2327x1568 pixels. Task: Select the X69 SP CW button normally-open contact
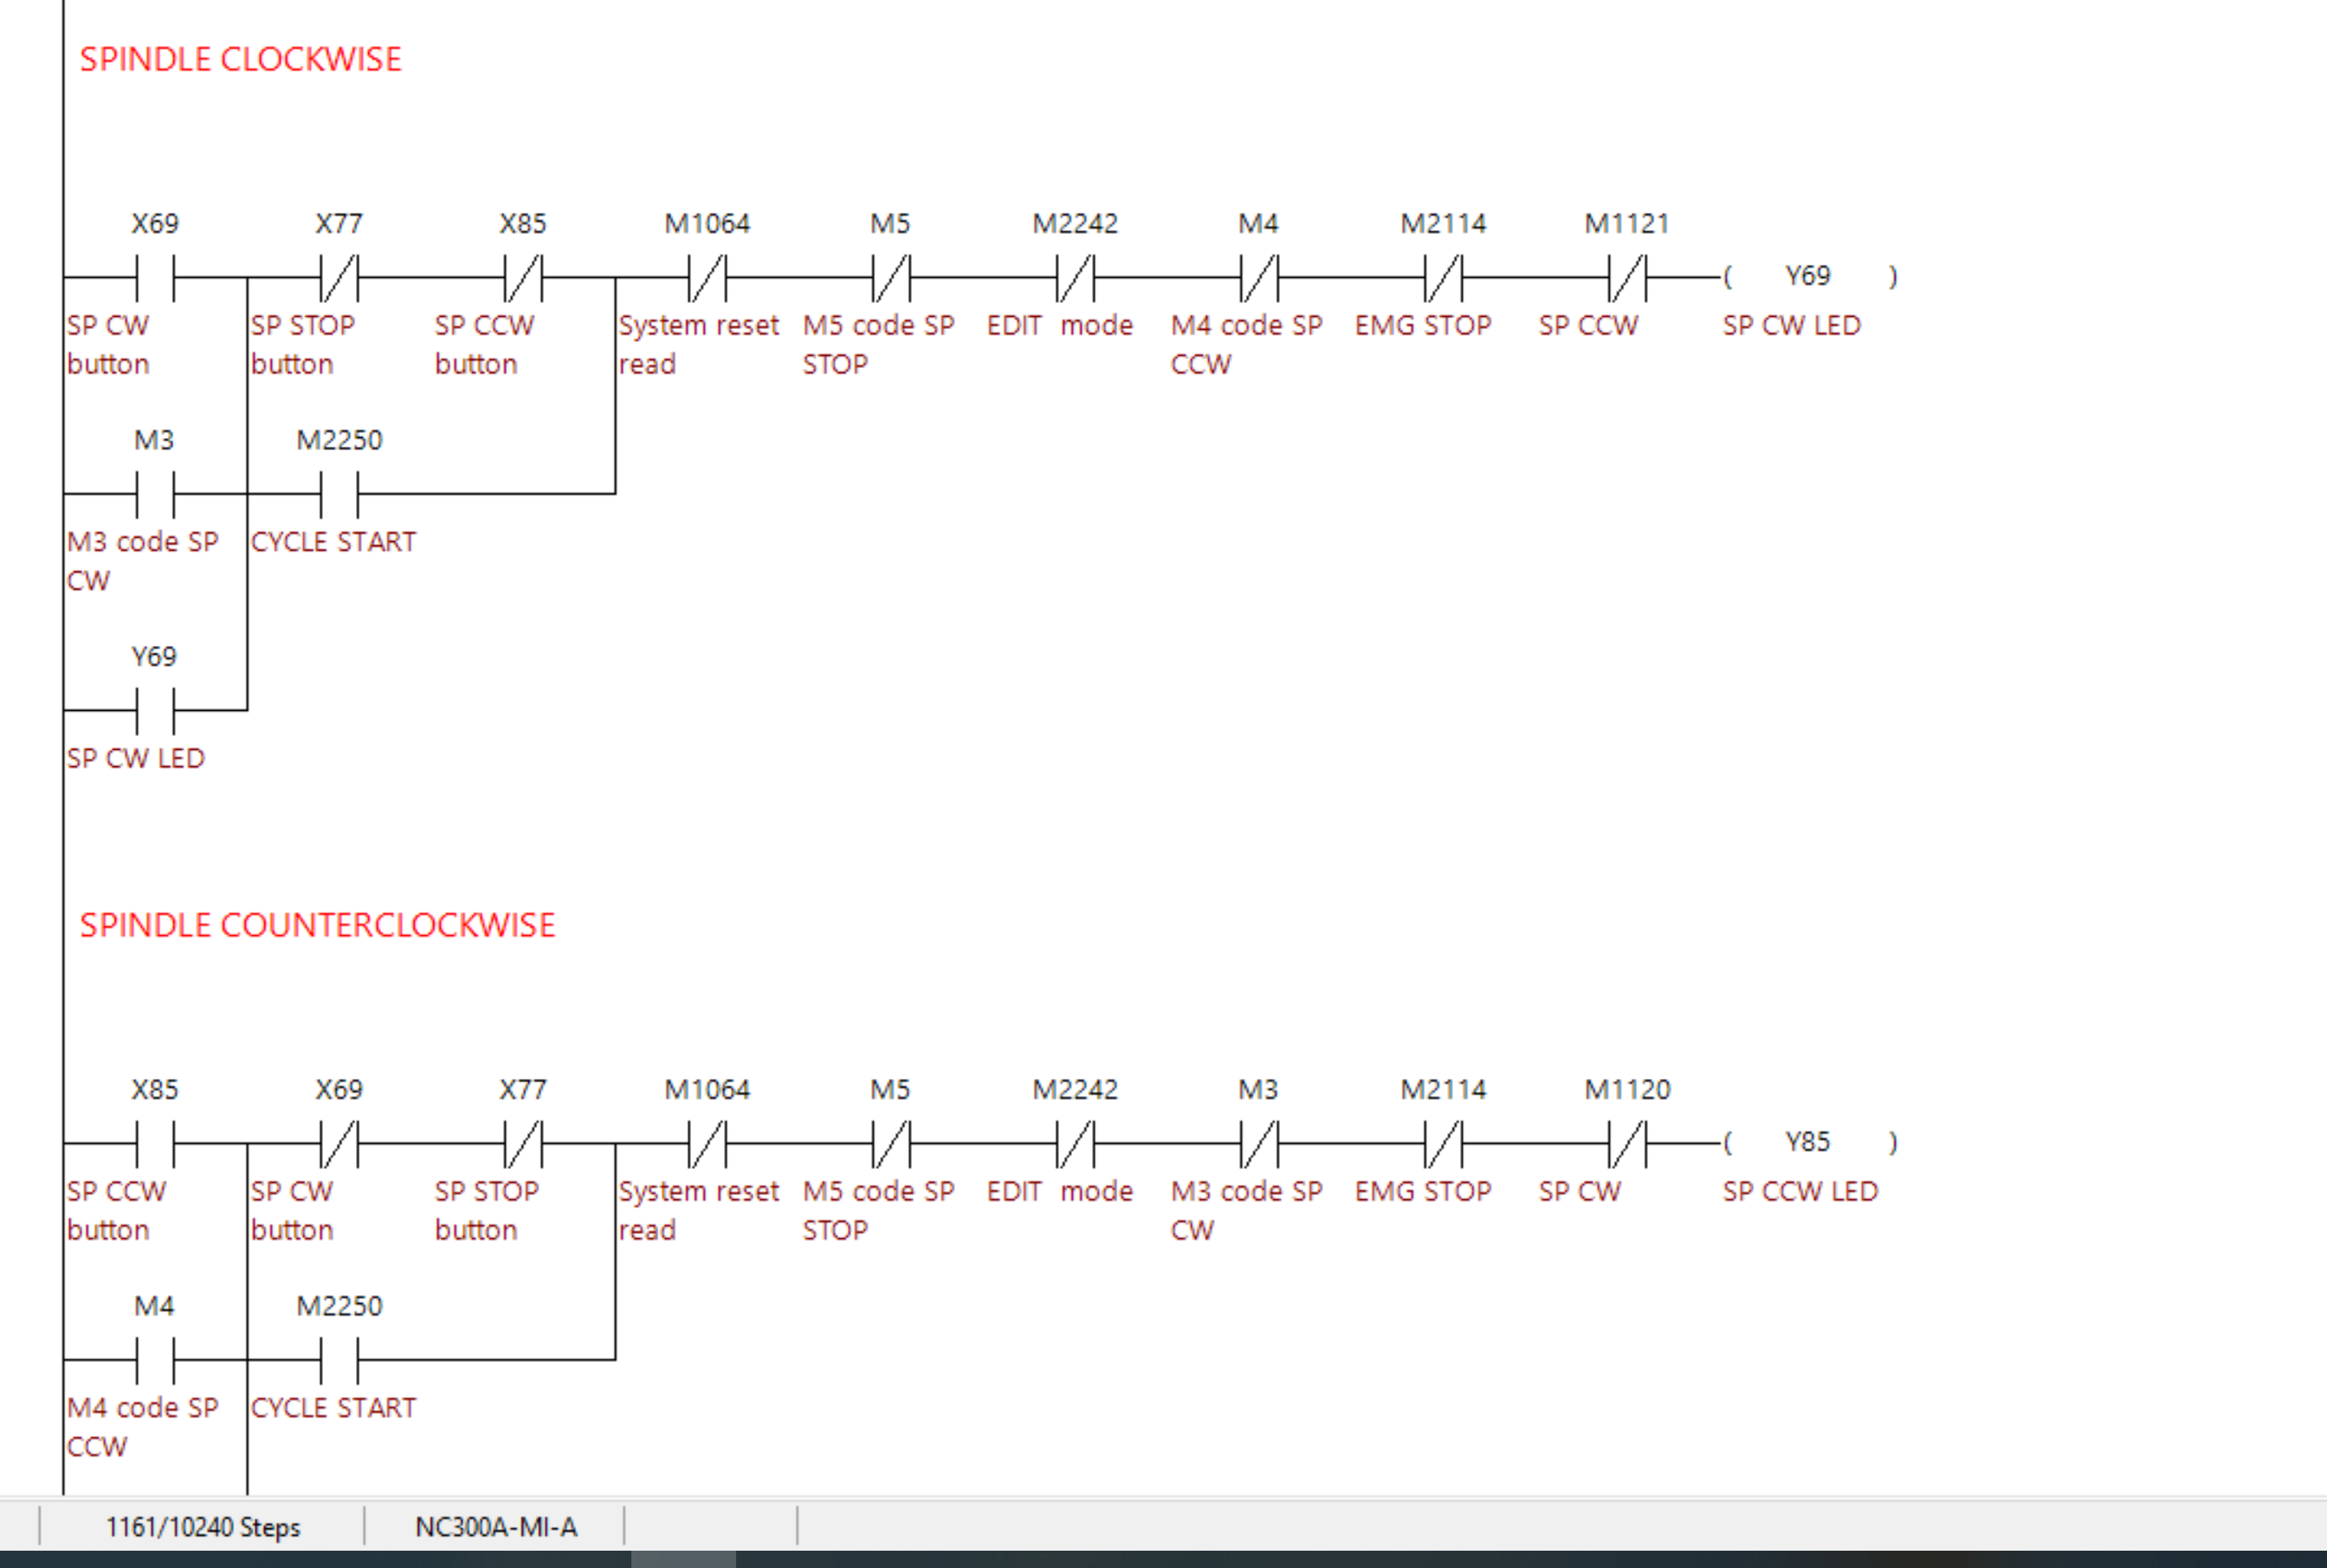pyautogui.click(x=155, y=278)
